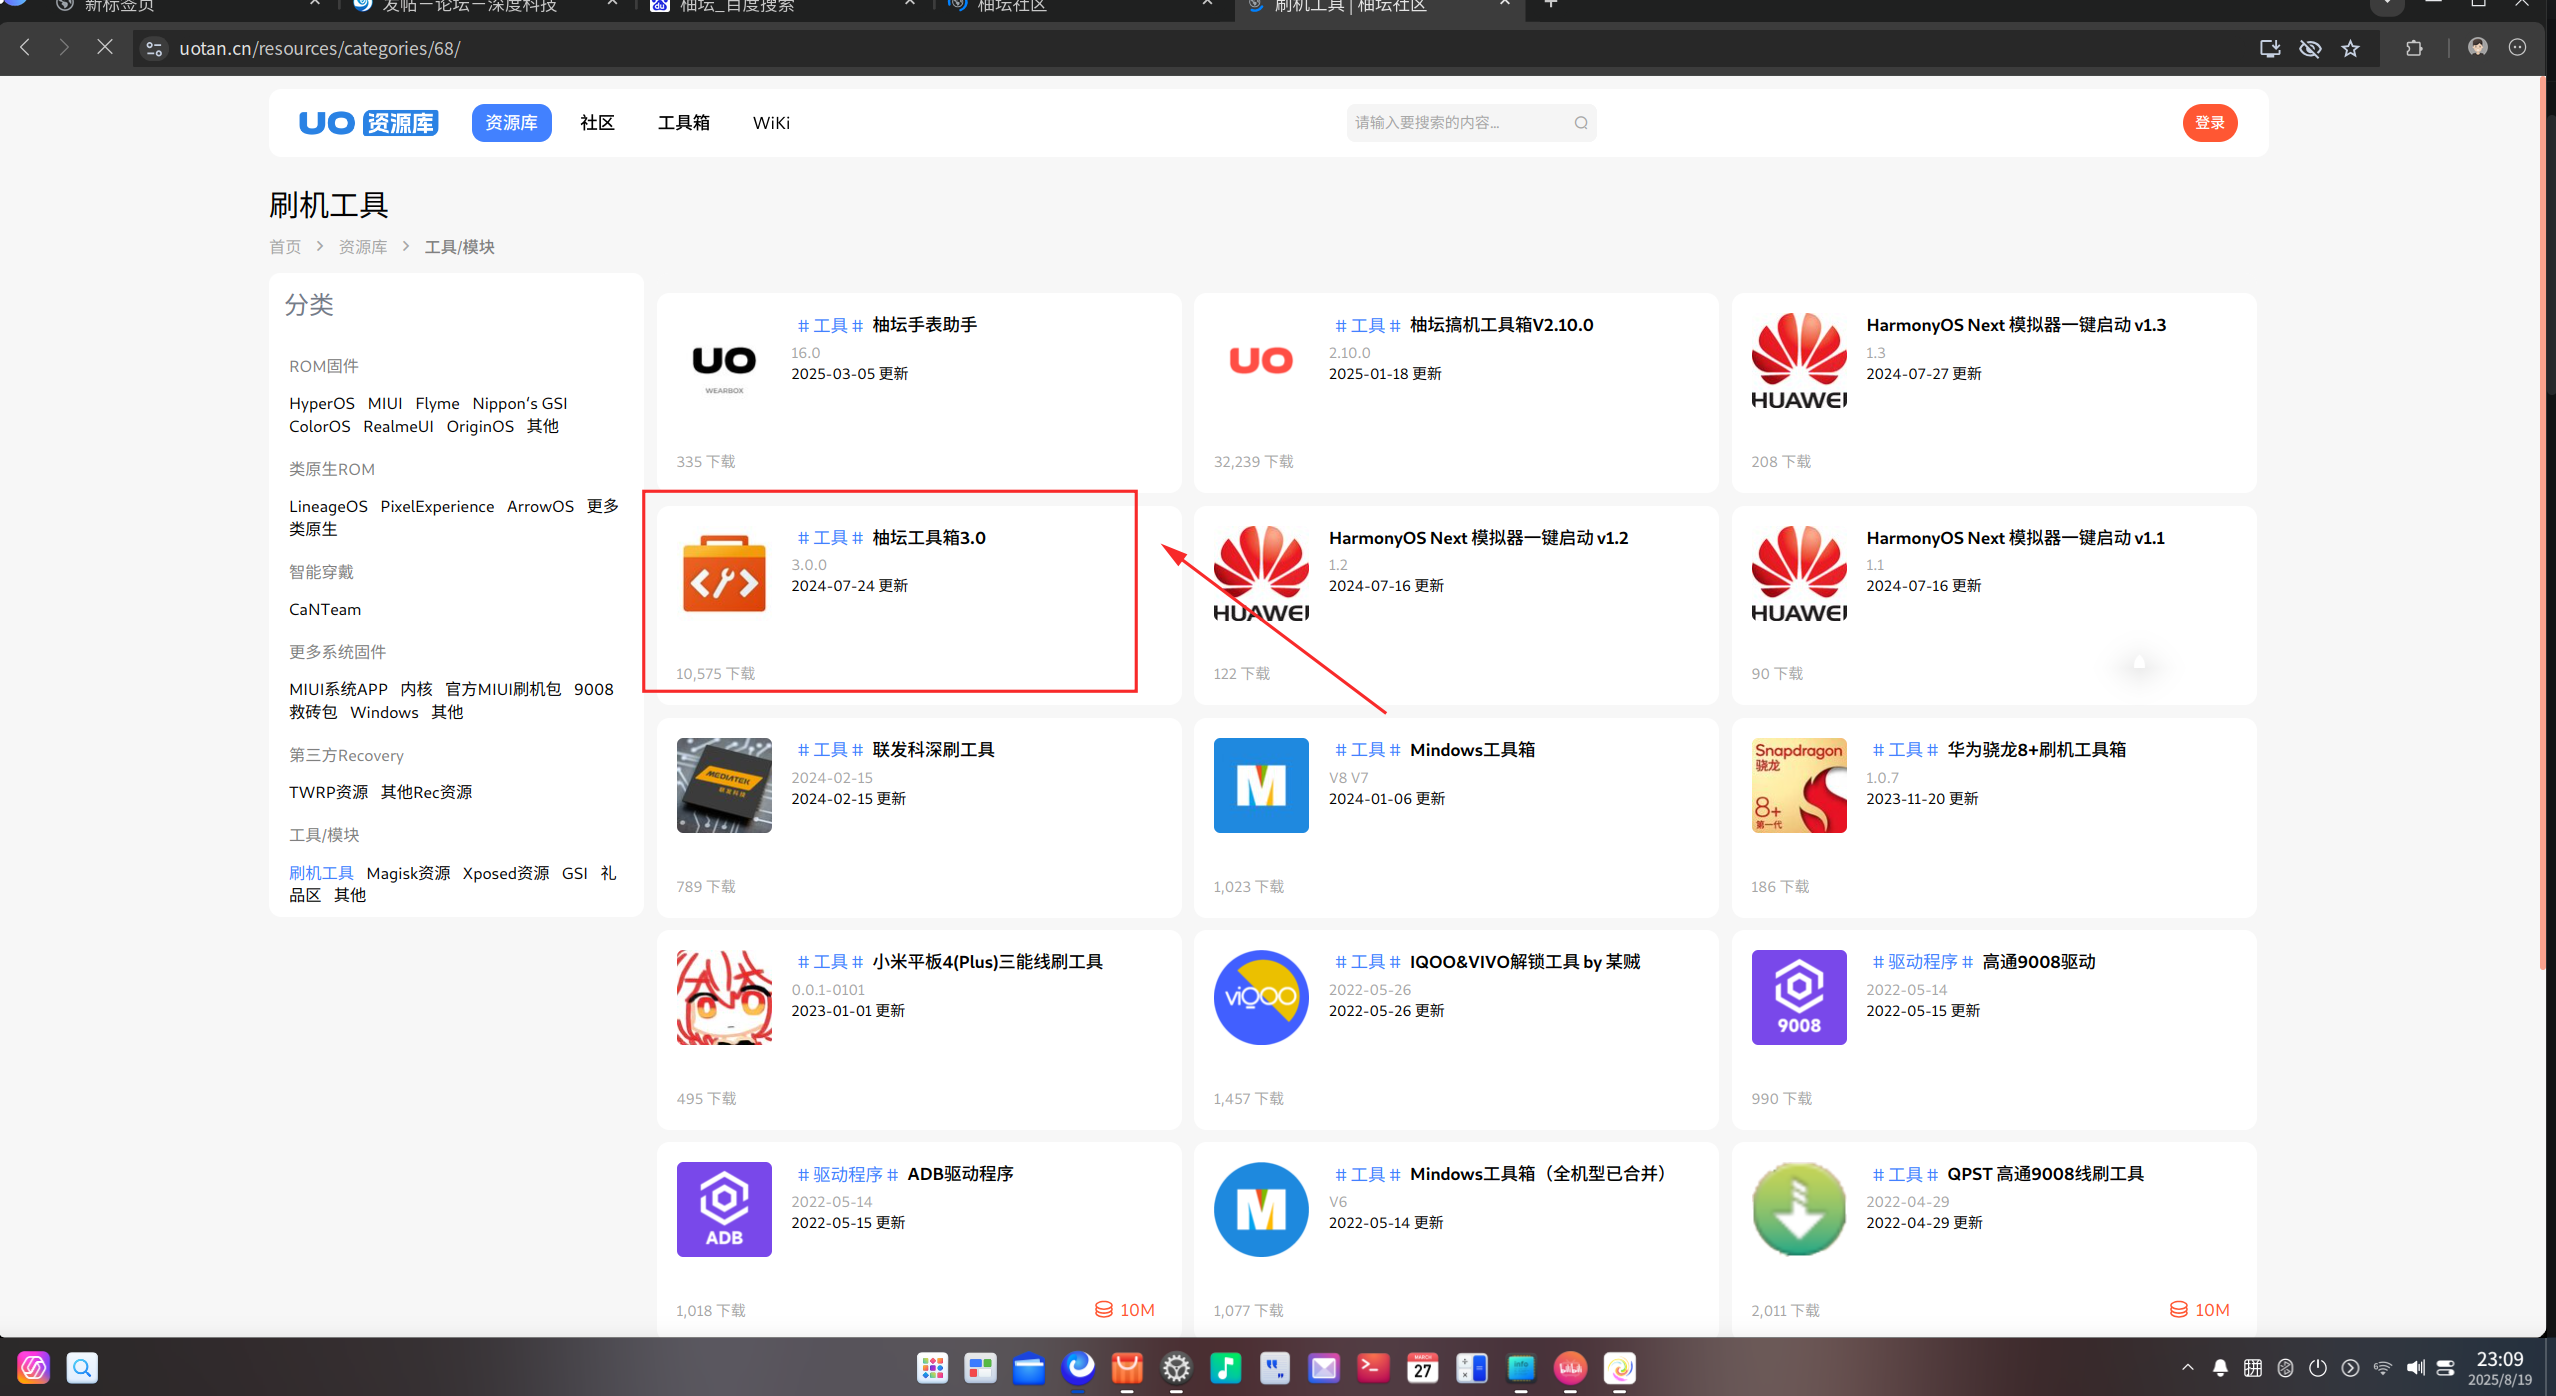The image size is (2556, 1396).
Task: Click the green download arrow QPST icon
Action: tap(1799, 1210)
